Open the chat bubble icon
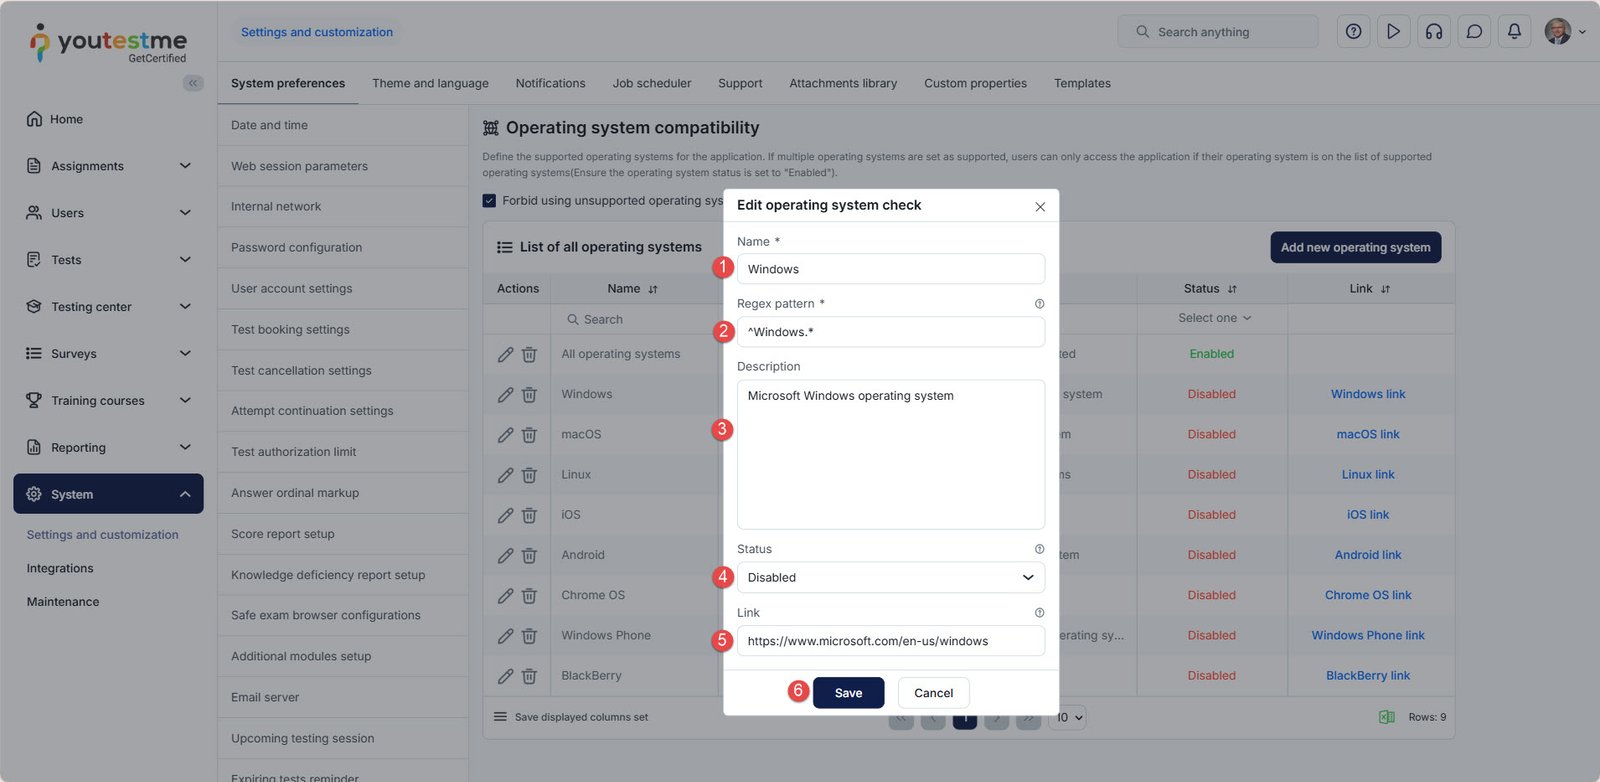Image resolution: width=1600 pixels, height=782 pixels. [x=1474, y=32]
